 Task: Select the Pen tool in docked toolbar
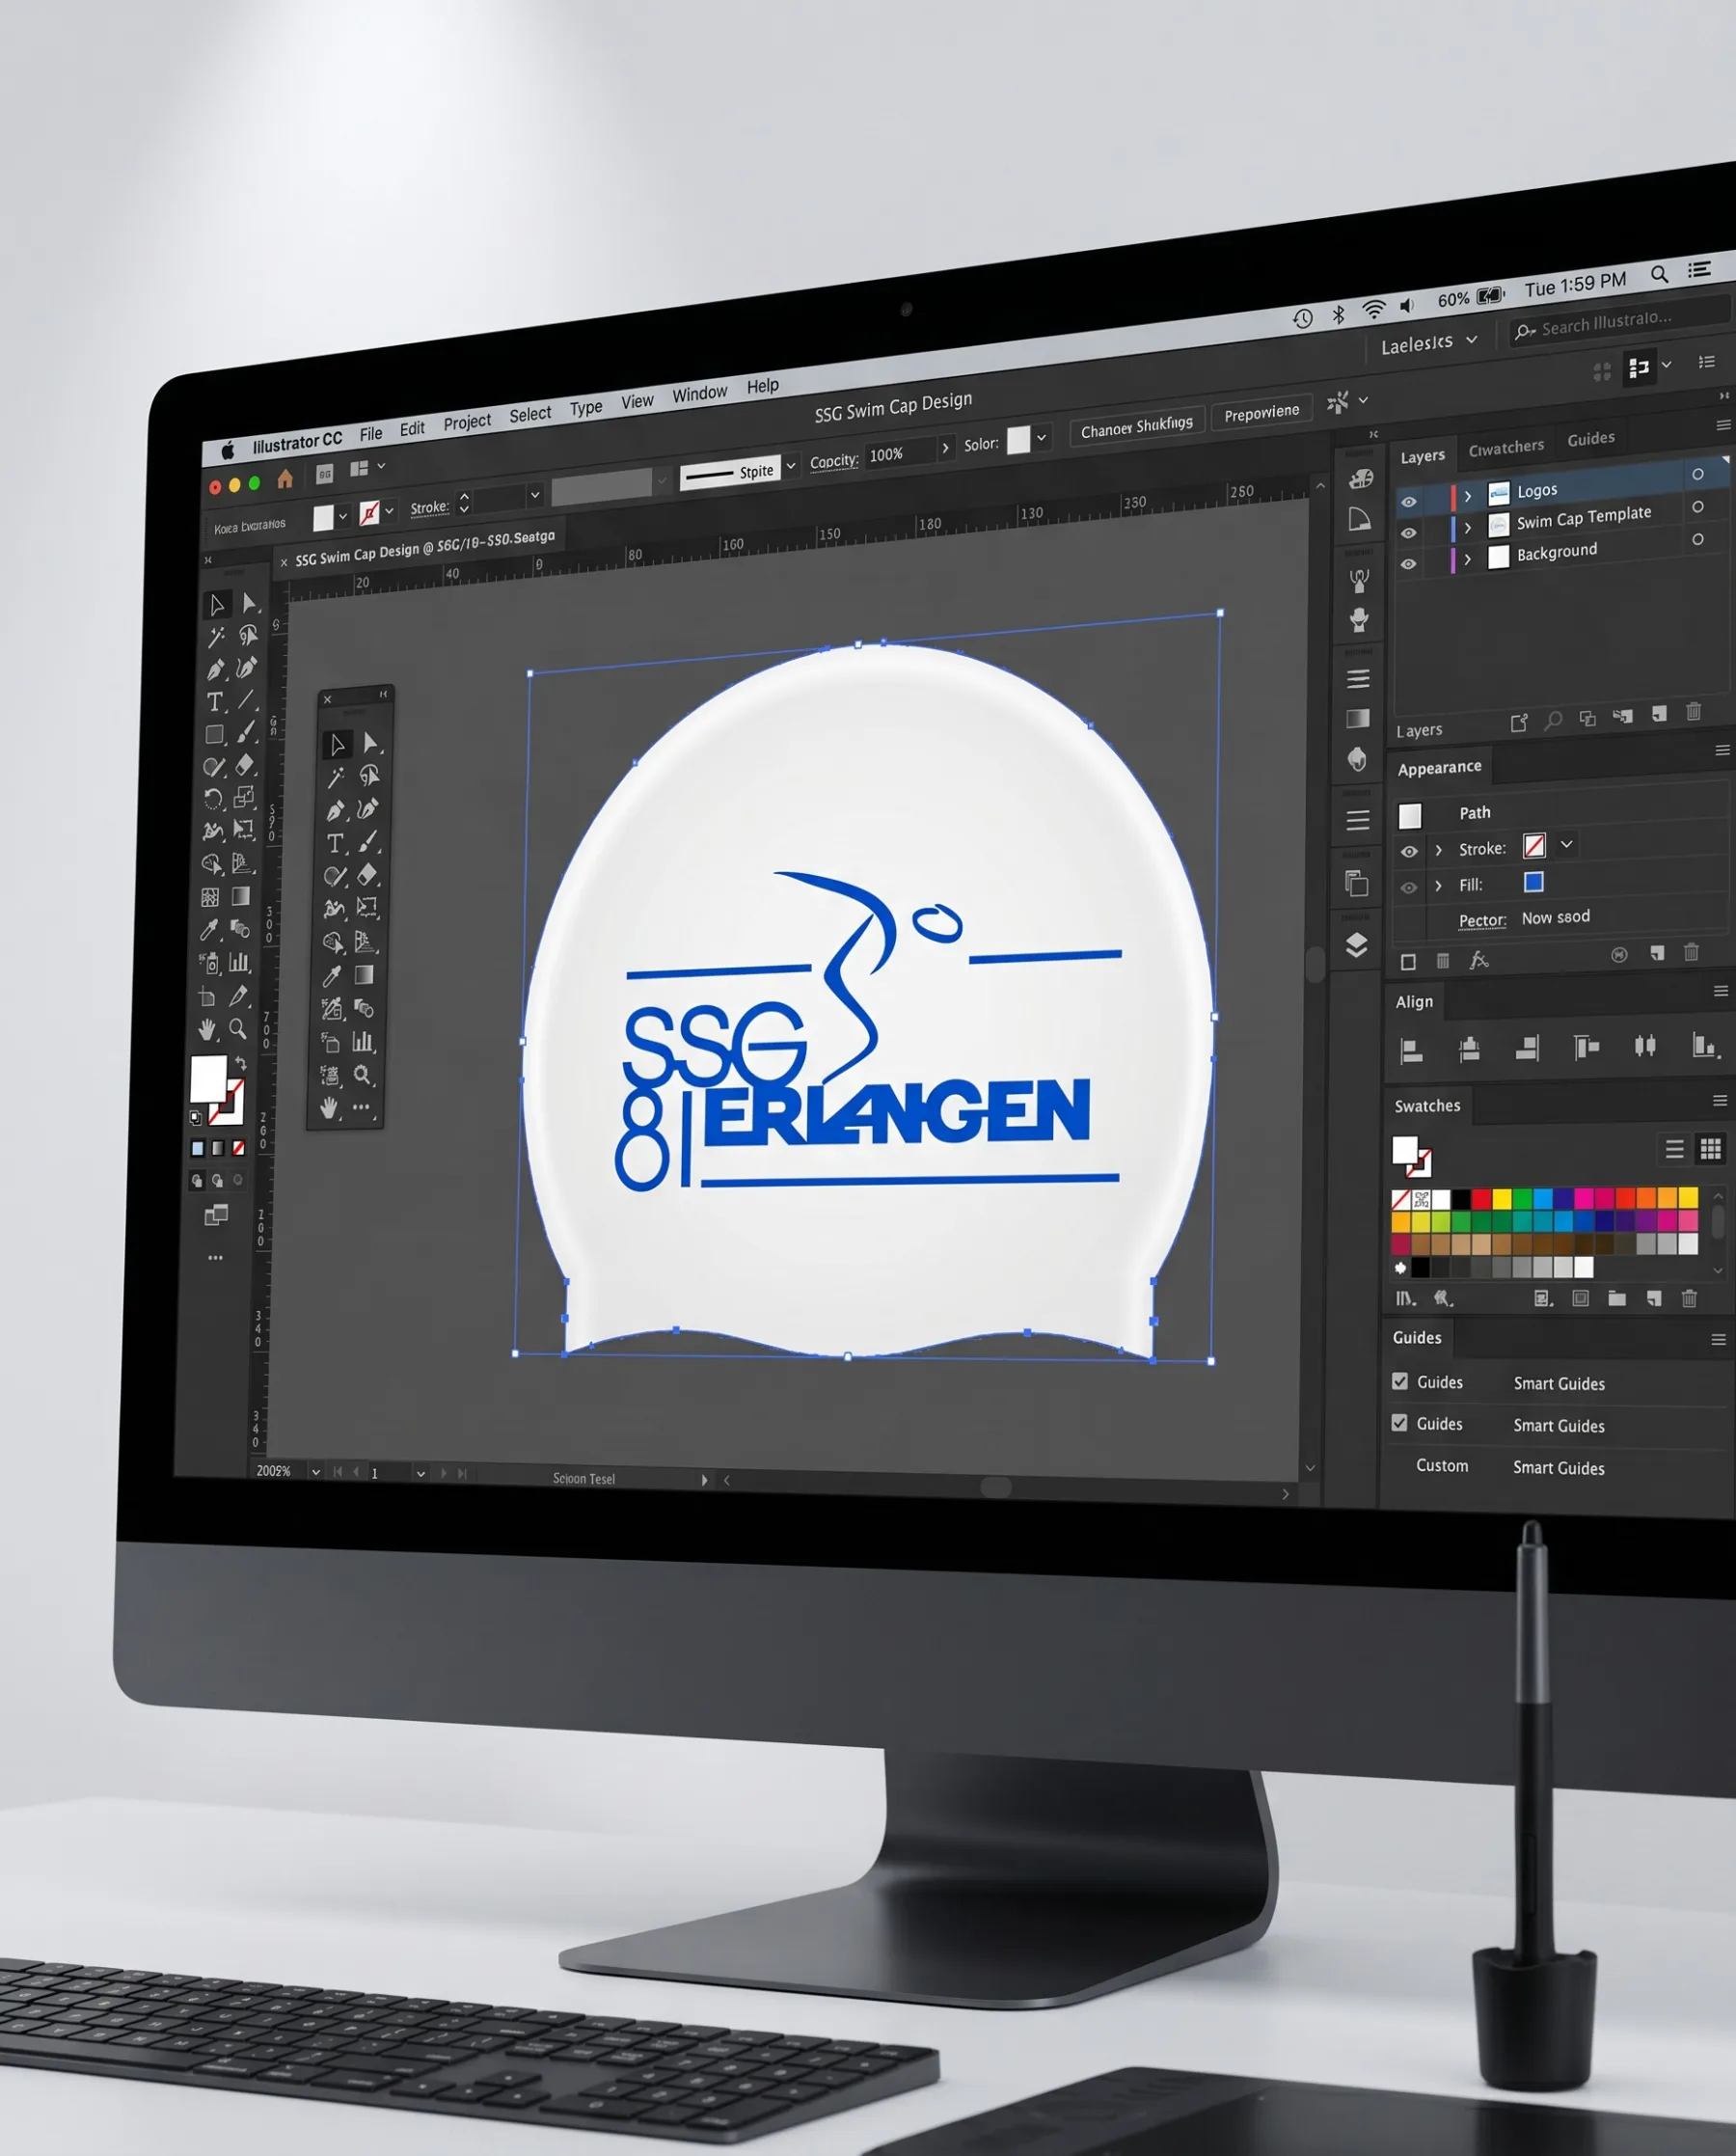click(216, 669)
